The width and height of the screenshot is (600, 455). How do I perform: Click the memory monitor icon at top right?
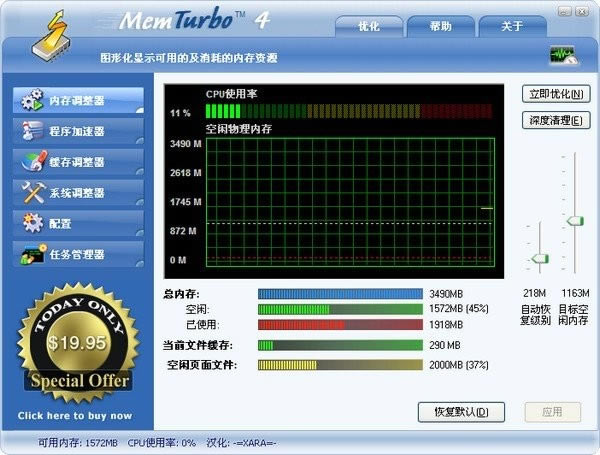563,56
